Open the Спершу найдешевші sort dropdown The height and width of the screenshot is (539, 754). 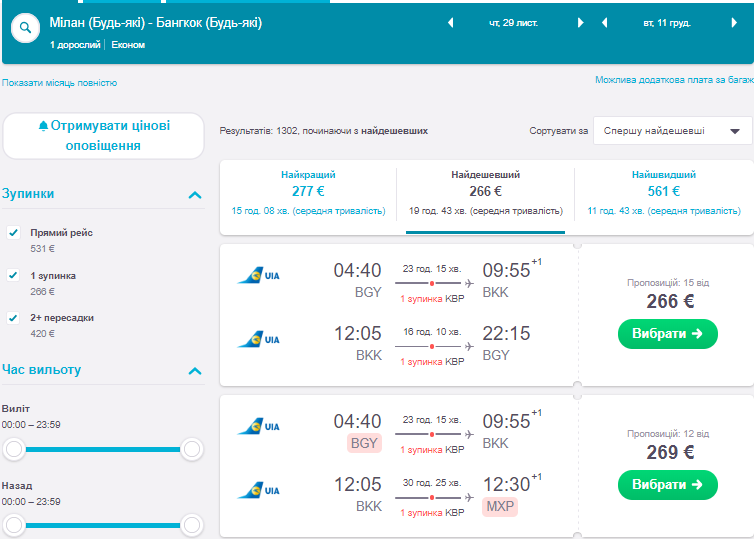672,131
